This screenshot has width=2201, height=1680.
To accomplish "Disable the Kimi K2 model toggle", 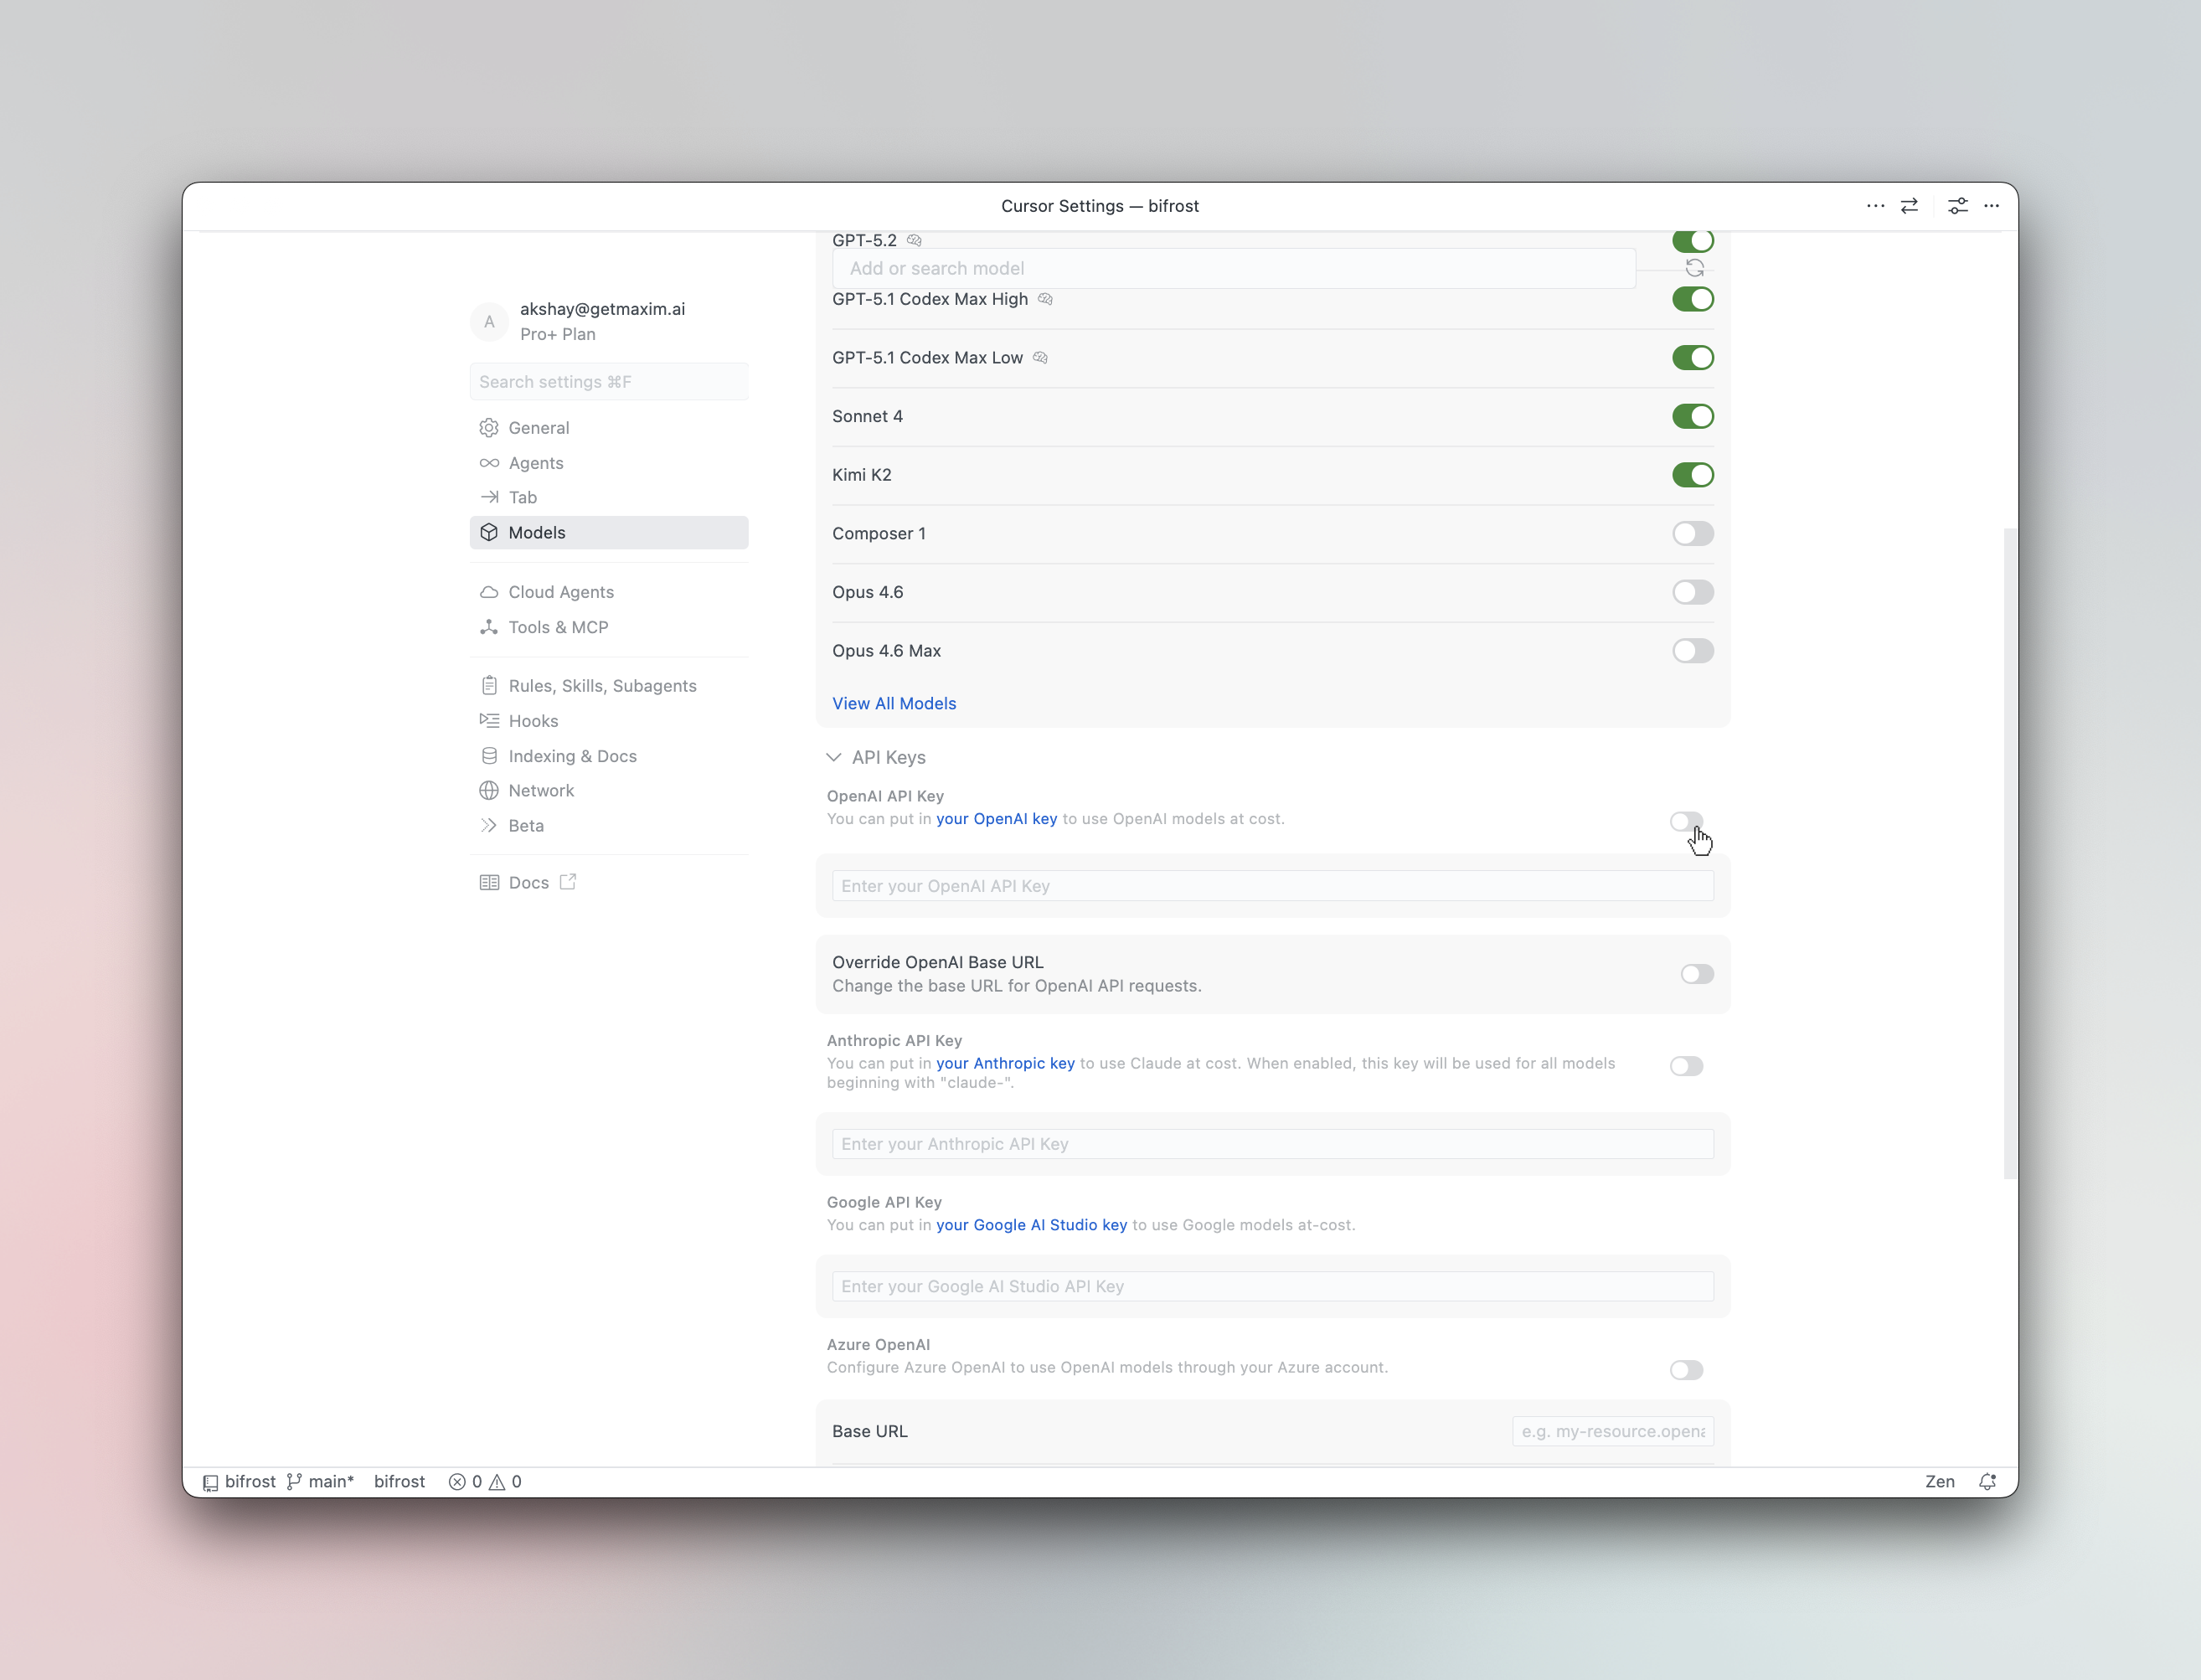I will (x=1693, y=474).
